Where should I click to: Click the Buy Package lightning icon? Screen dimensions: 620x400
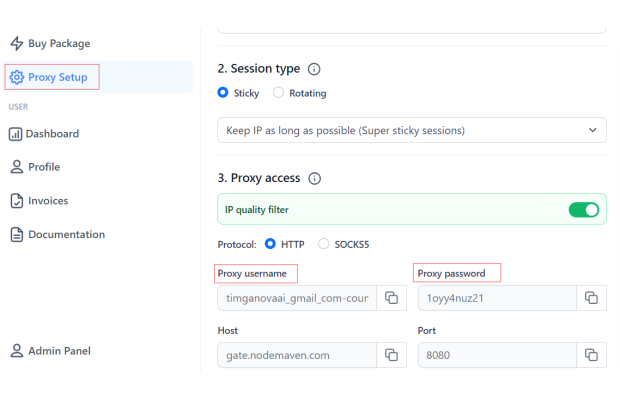[16, 44]
